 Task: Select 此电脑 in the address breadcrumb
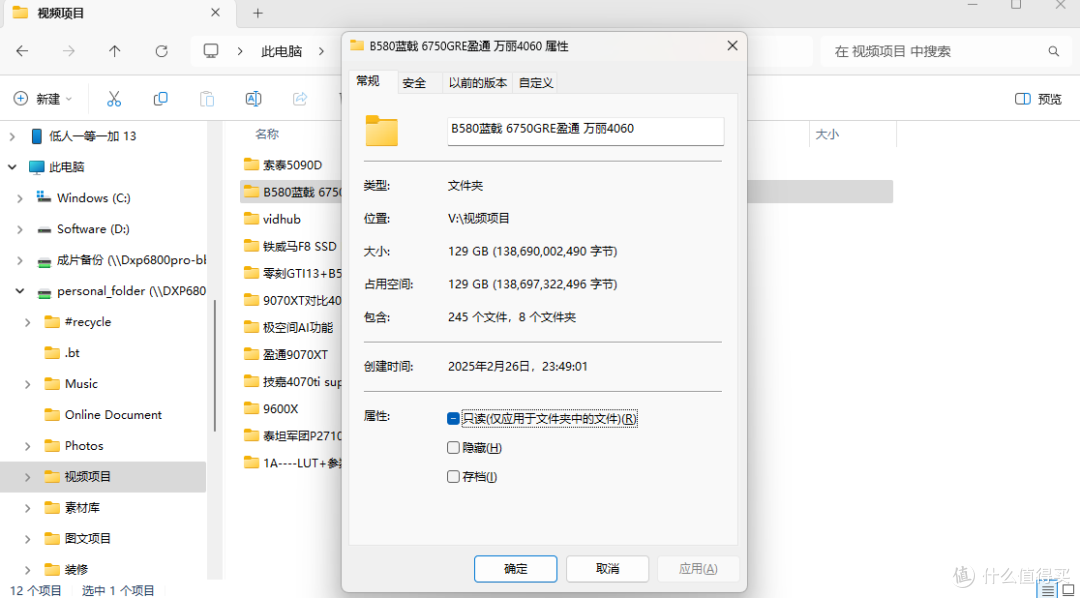[282, 51]
